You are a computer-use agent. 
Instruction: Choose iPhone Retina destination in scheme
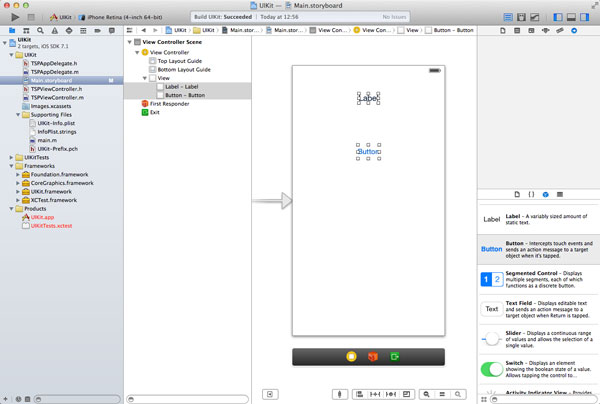(x=121, y=17)
